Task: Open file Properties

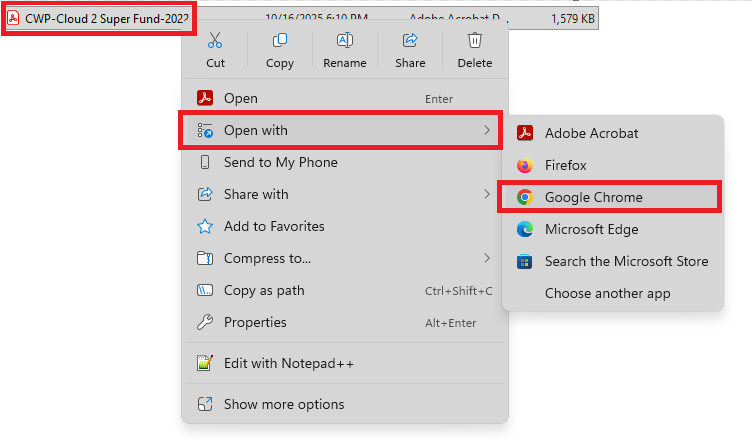Action: coord(255,322)
